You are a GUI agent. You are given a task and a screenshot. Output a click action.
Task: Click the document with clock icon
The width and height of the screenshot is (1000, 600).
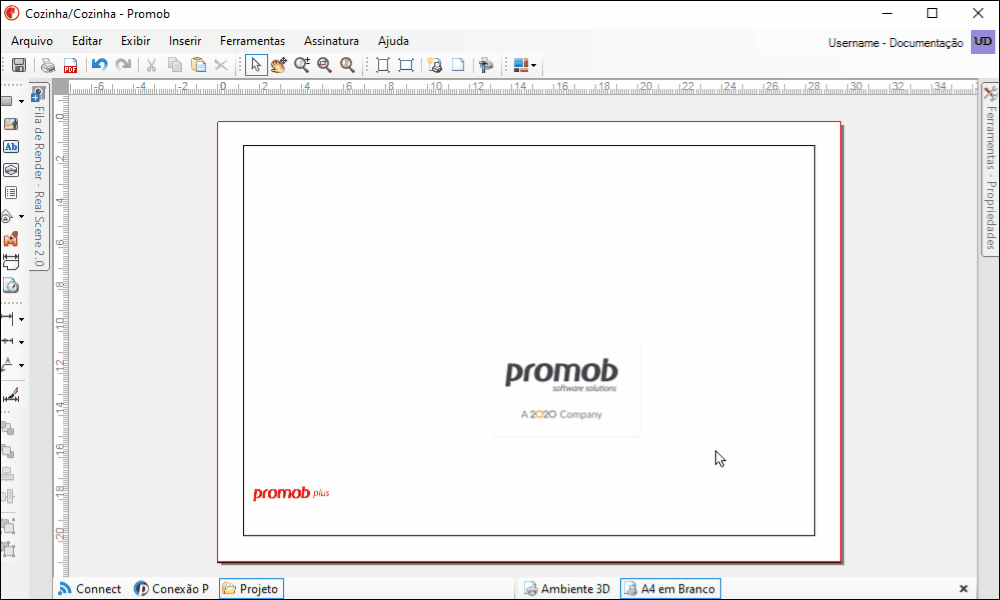[11, 286]
